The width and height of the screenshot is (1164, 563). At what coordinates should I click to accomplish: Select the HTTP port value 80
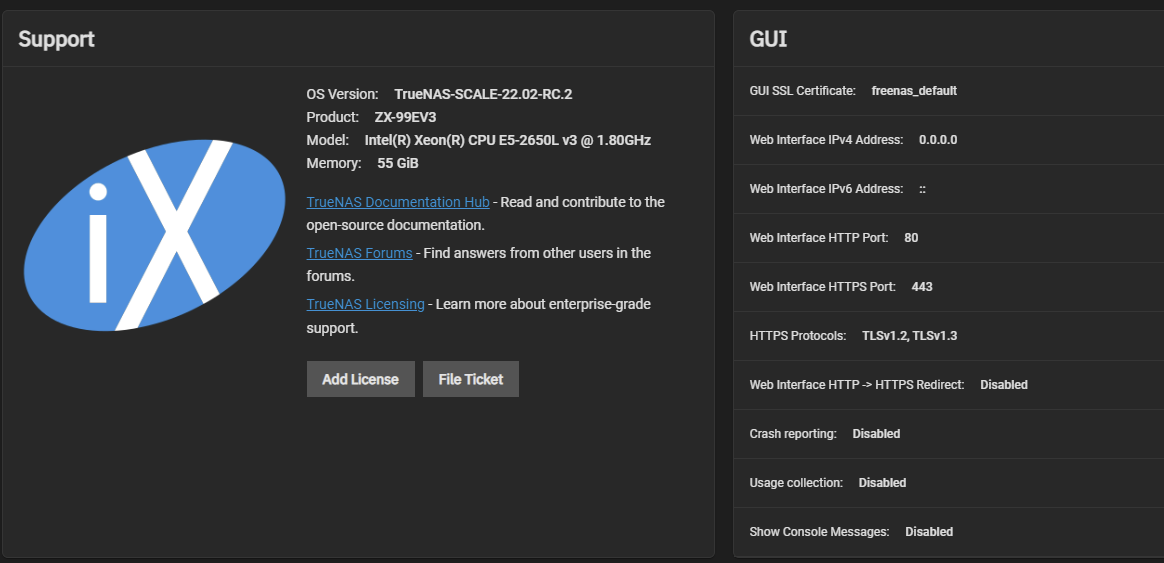[x=911, y=238]
